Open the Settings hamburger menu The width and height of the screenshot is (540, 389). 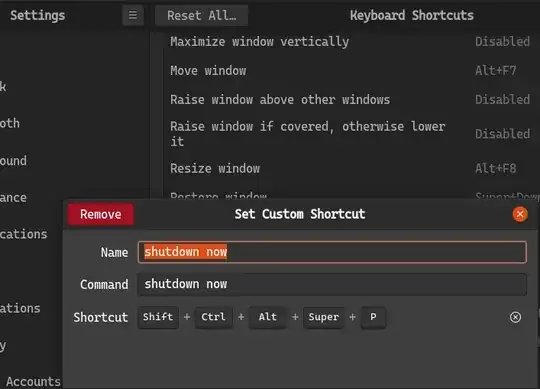(x=133, y=15)
